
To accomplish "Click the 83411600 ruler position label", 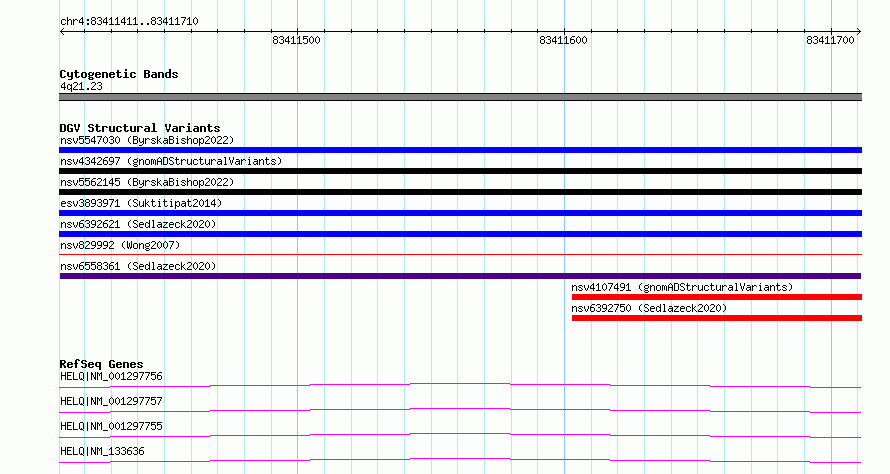I will click(563, 40).
